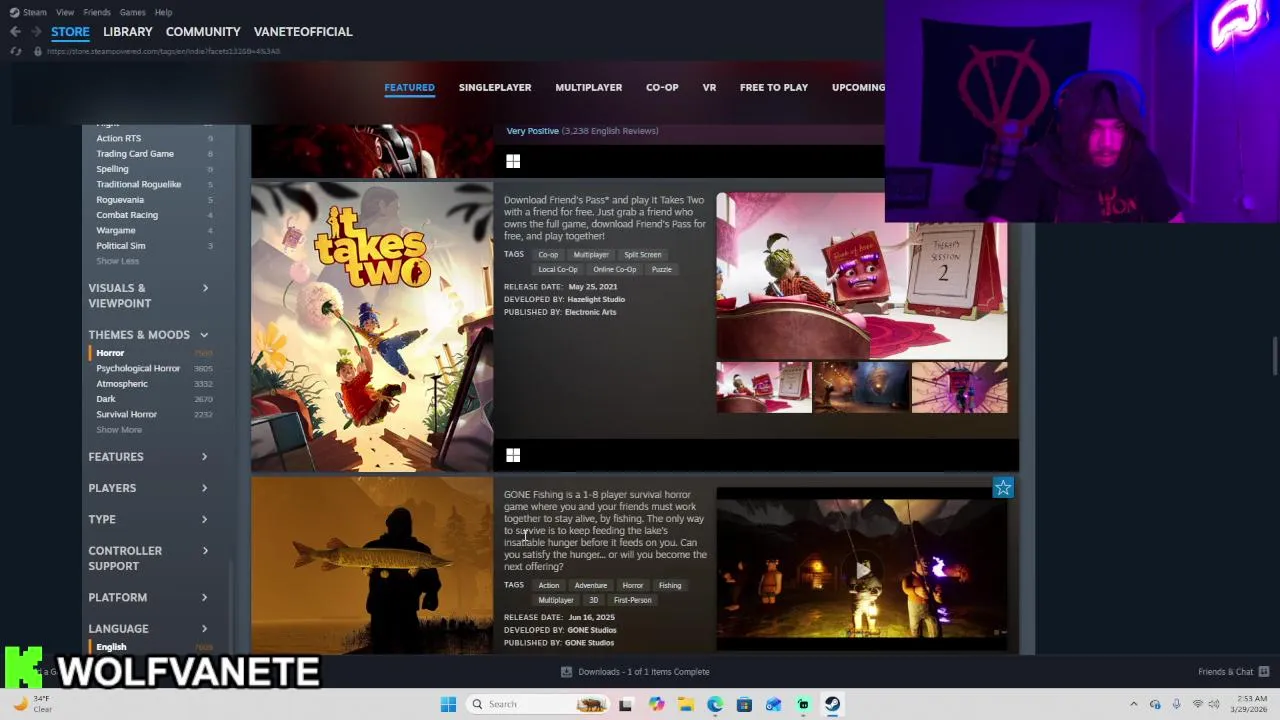Click the Steam back navigation arrow
Screen dimensions: 1280x720
tap(15, 32)
